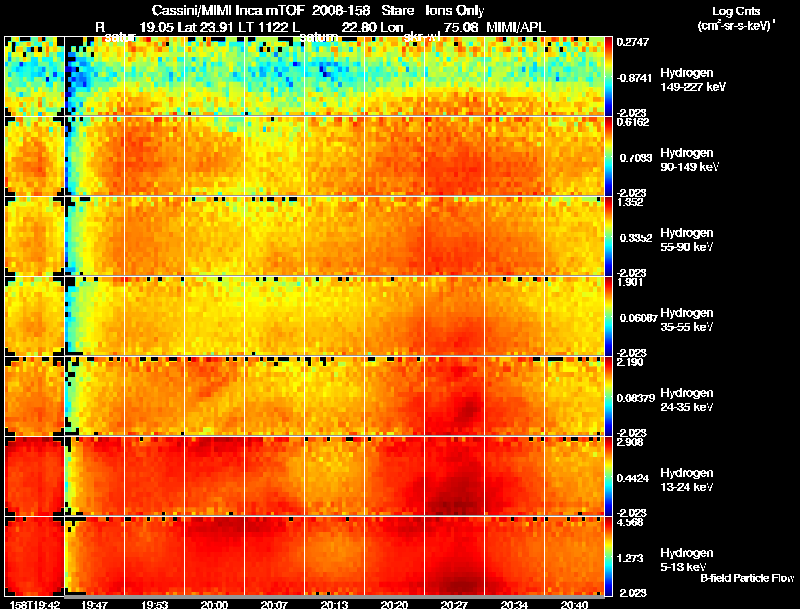Screen dimensions: 800x609
Task: Pick the color scale bar for 35-55 keV
Action: pyautogui.click(x=609, y=316)
